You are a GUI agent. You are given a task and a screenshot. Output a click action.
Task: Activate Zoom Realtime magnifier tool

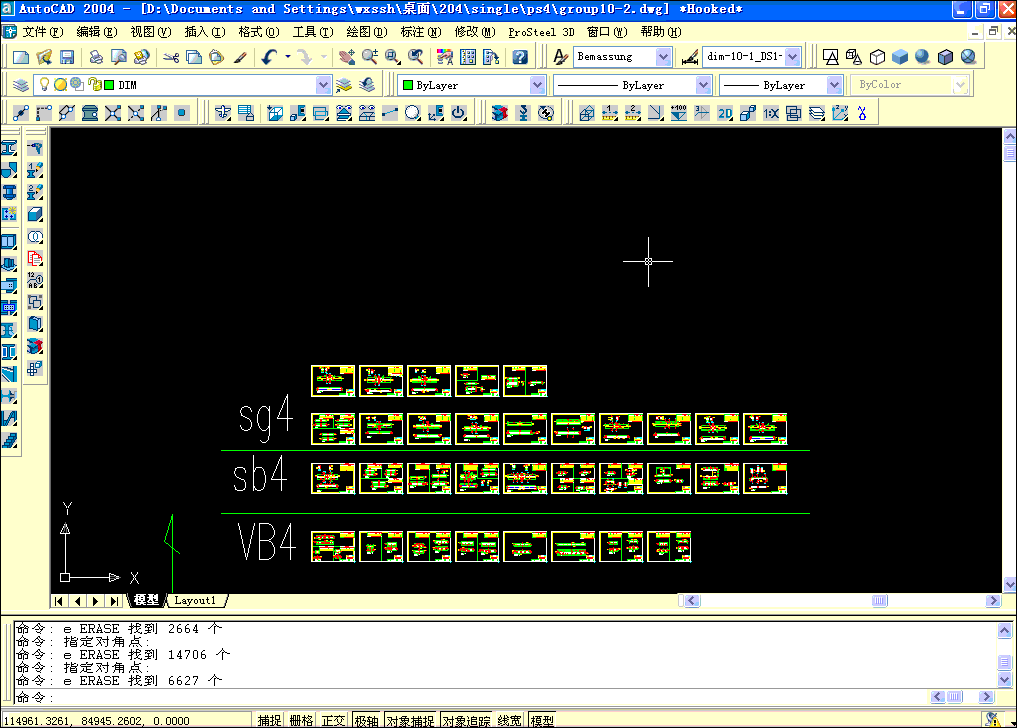pos(370,57)
